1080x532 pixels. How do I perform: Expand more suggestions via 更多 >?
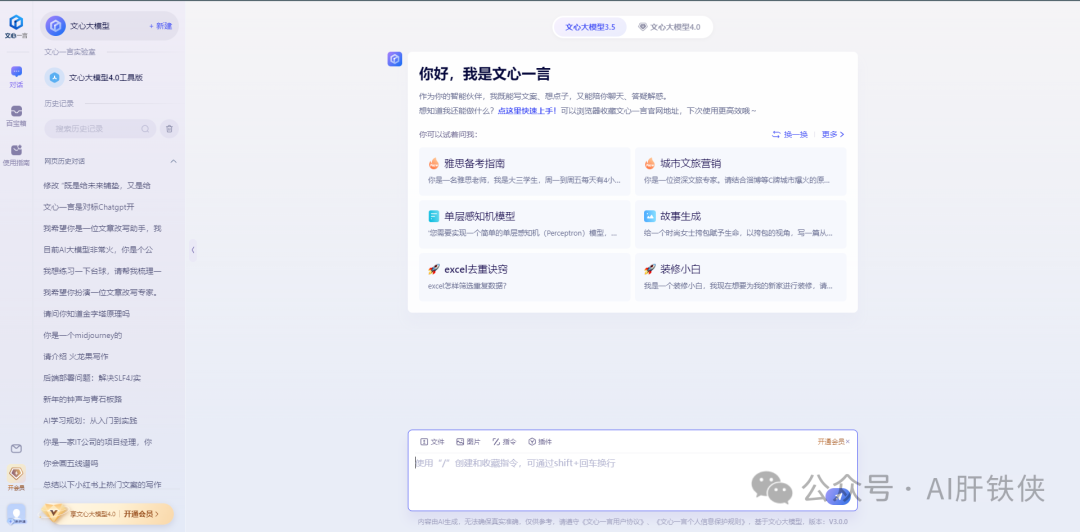pos(833,134)
